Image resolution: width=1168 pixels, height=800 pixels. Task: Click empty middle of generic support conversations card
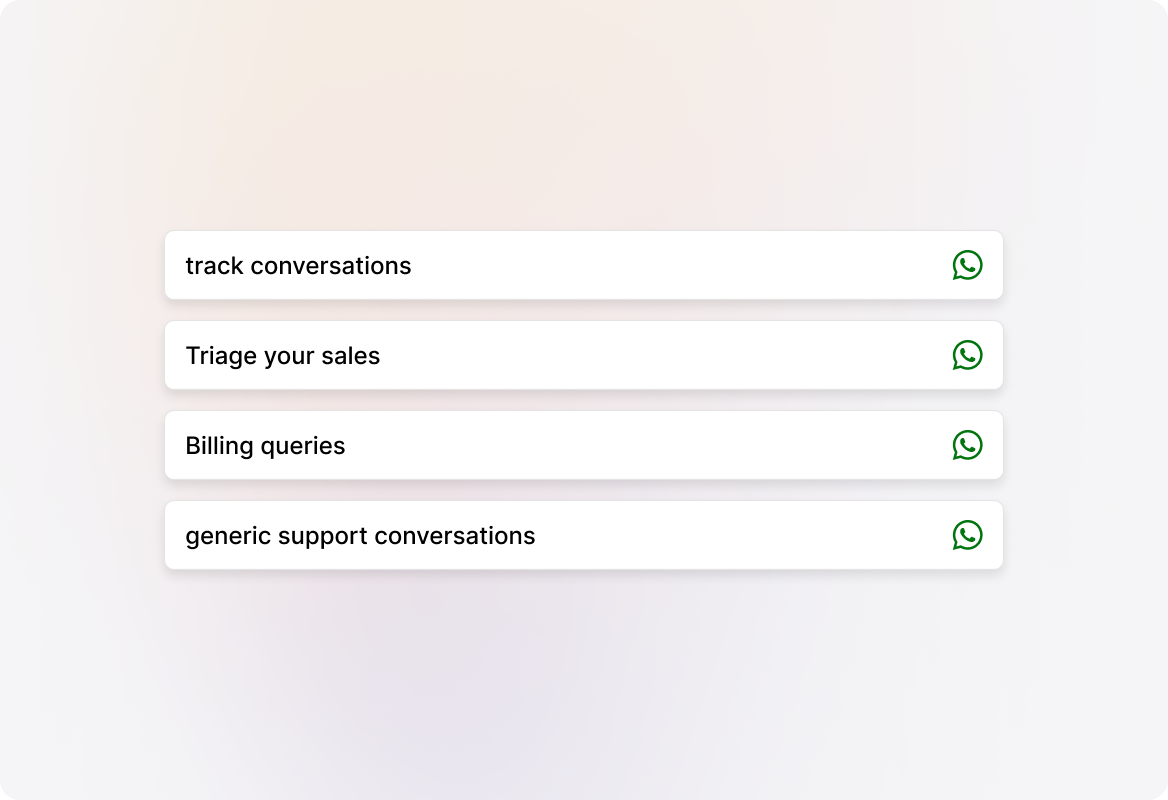(740, 536)
